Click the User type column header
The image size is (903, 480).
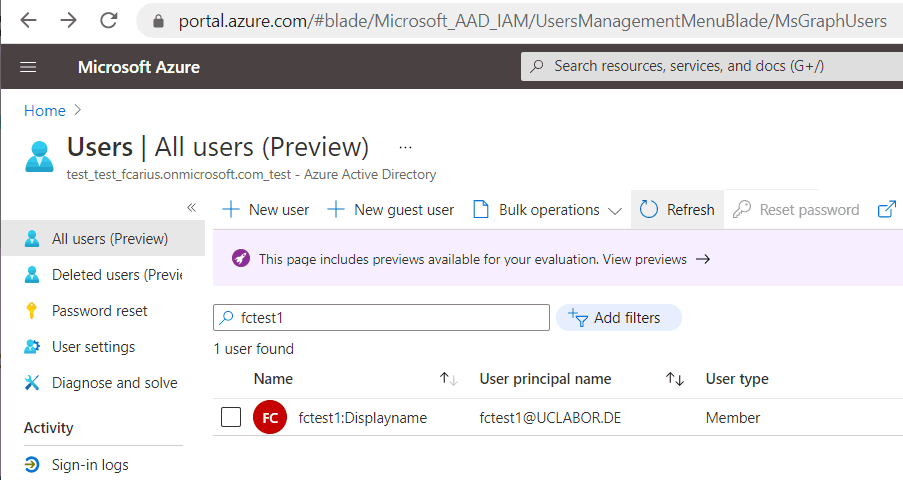(x=737, y=379)
